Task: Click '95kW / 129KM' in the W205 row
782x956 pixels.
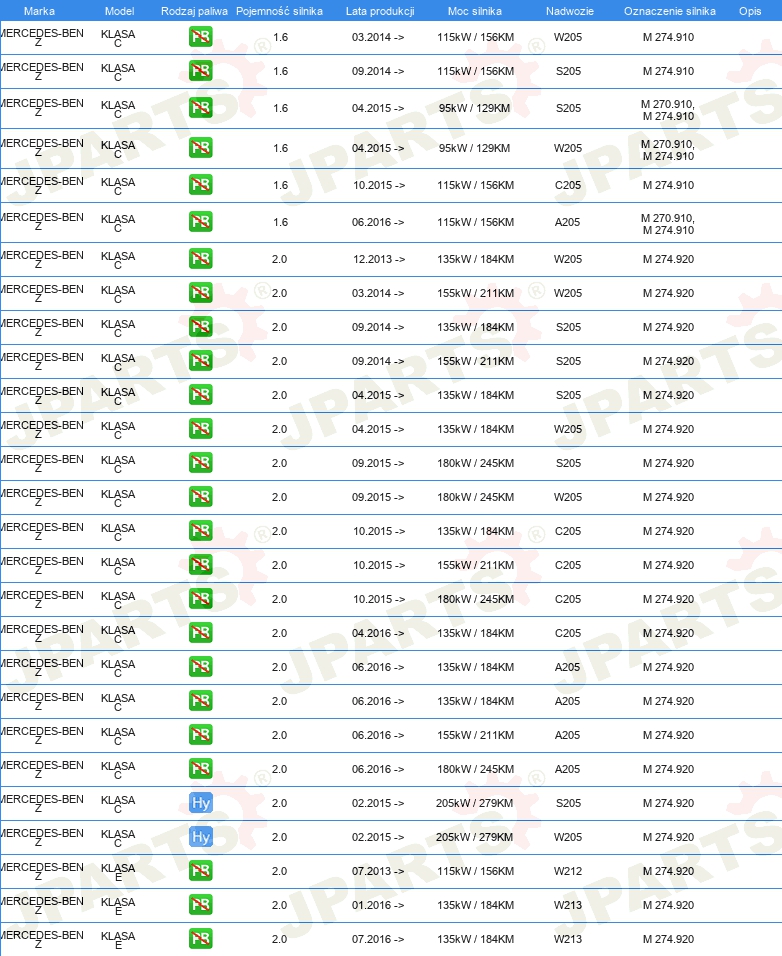Action: (x=474, y=148)
